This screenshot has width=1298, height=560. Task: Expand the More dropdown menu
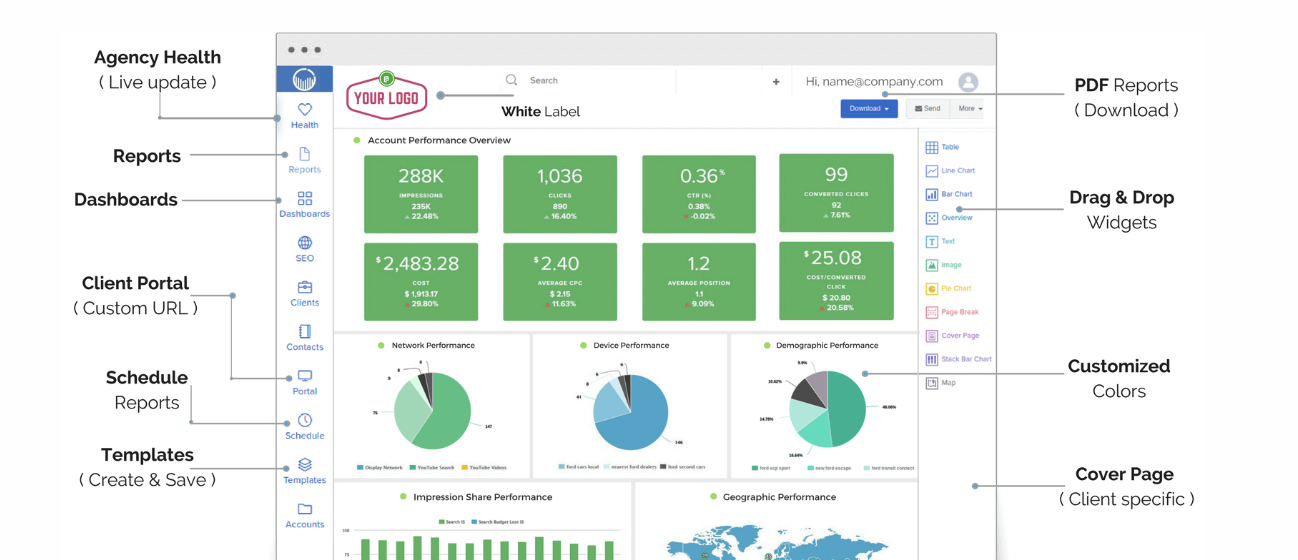pyautogui.click(x=970, y=109)
